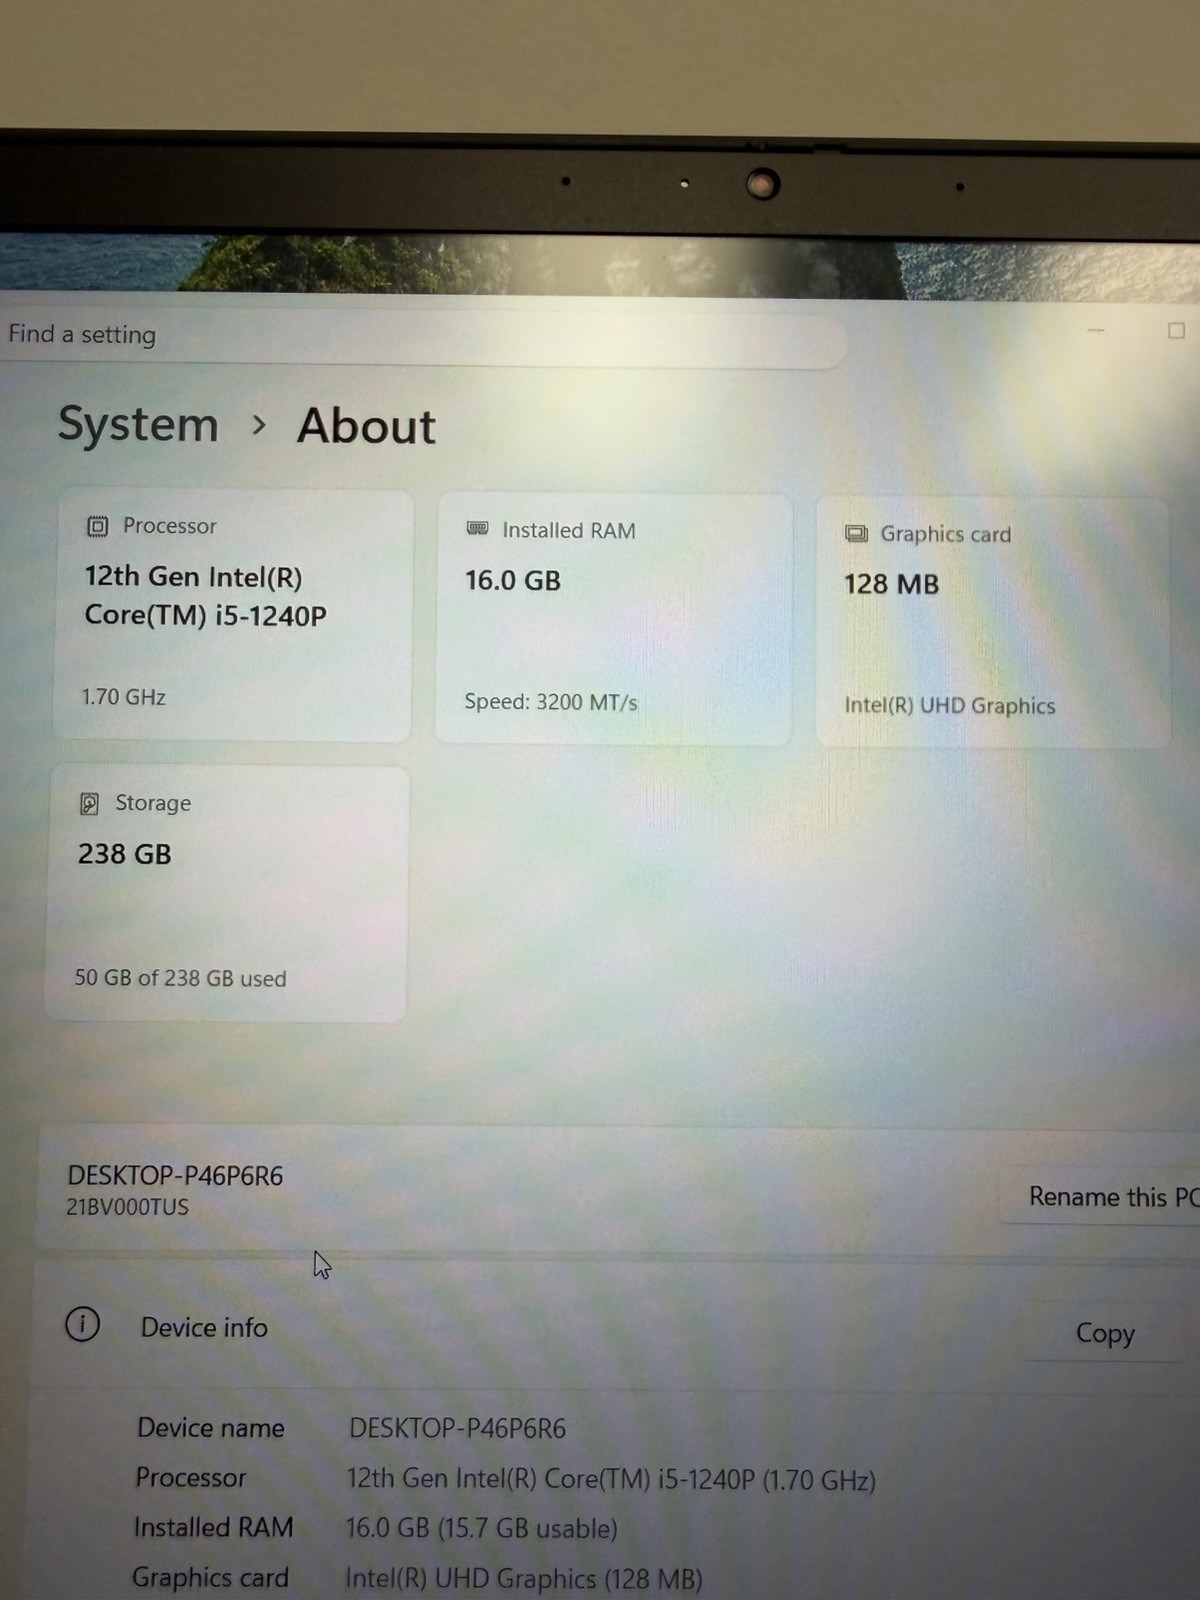Select the 50 GB of 238 GB used text
1200x1600 pixels.
pos(180,978)
